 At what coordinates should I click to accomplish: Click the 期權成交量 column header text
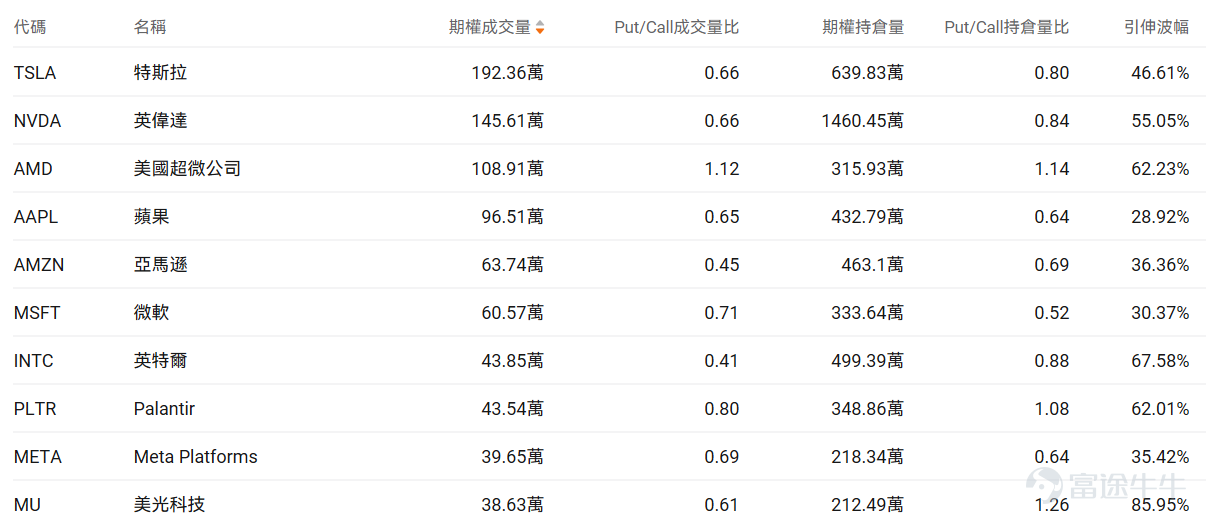(490, 27)
